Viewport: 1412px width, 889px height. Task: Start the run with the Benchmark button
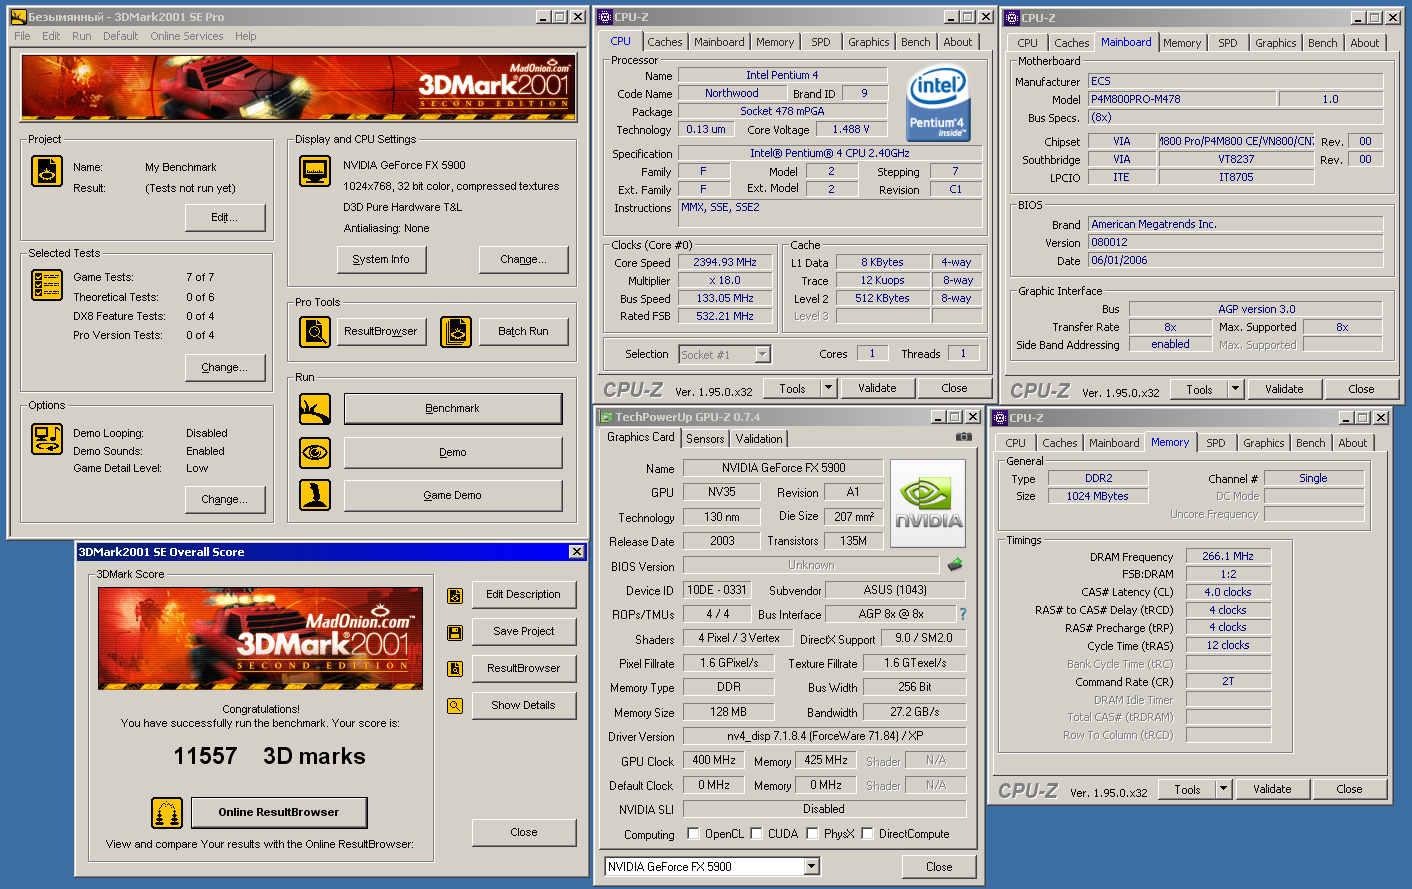[453, 408]
